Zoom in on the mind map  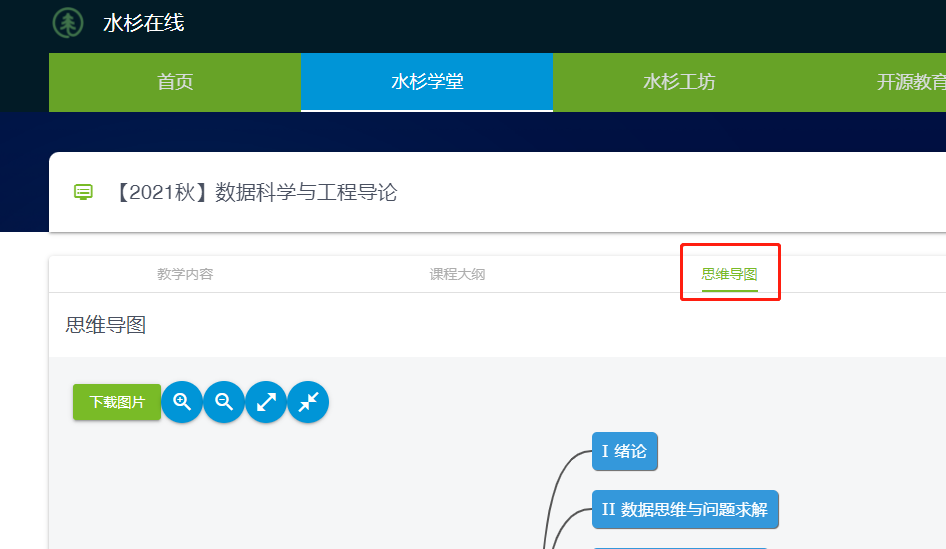[182, 402]
